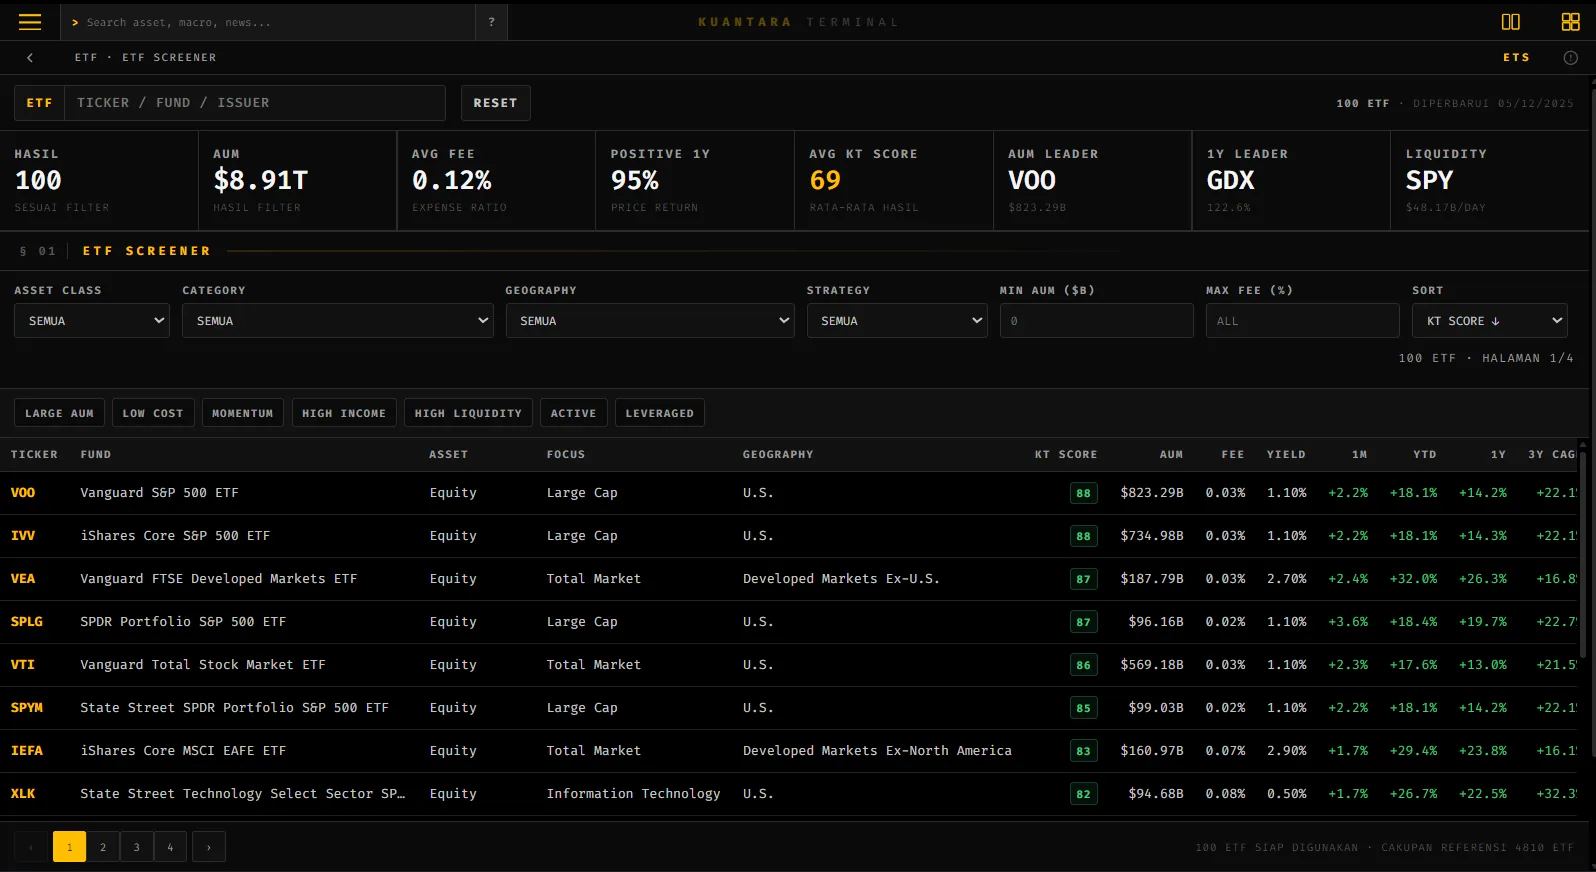The width and height of the screenshot is (1596, 872).
Task: Go back using the left chevron
Action: click(30, 57)
